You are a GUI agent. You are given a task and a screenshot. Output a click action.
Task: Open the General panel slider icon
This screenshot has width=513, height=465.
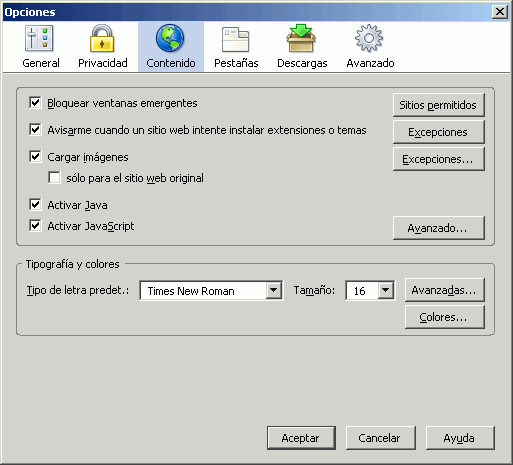point(39,38)
